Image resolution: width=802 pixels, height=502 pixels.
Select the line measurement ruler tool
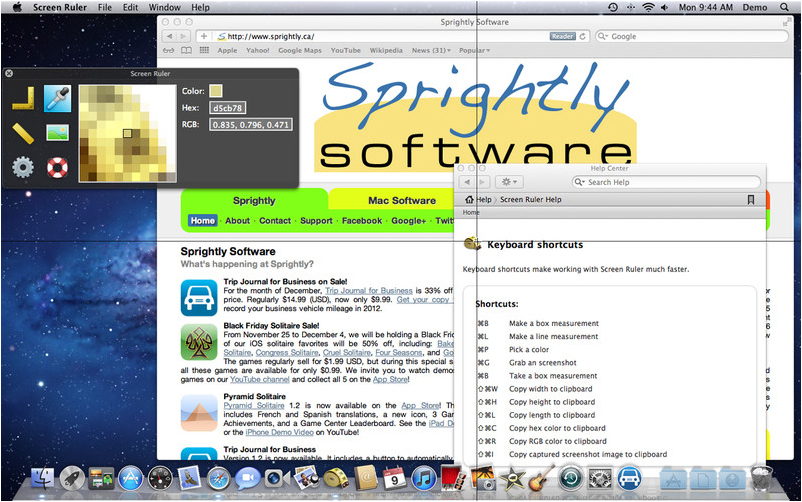coord(23,133)
